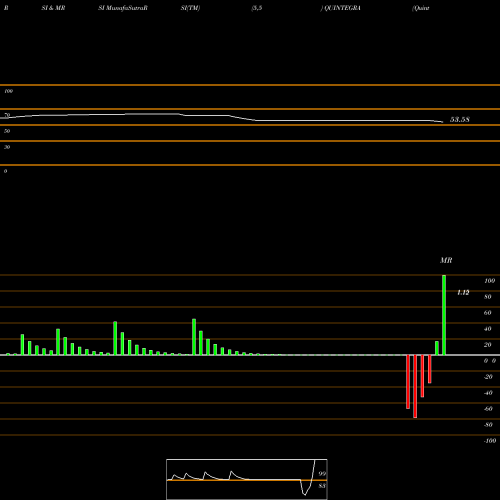
Task: Click the 83 label in the mini chart
Action: click(x=322, y=486)
